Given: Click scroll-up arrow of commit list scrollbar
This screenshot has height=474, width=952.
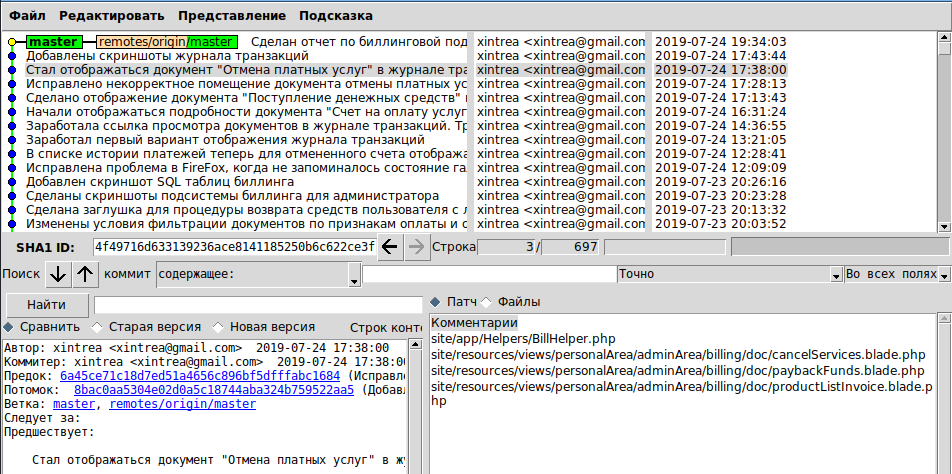Looking at the screenshot, I should (x=944, y=37).
